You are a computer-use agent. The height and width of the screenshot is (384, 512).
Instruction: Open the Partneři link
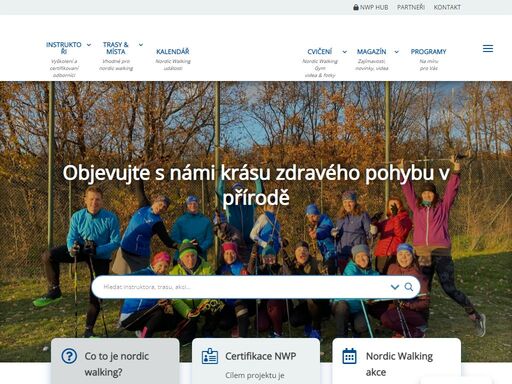[411, 7]
